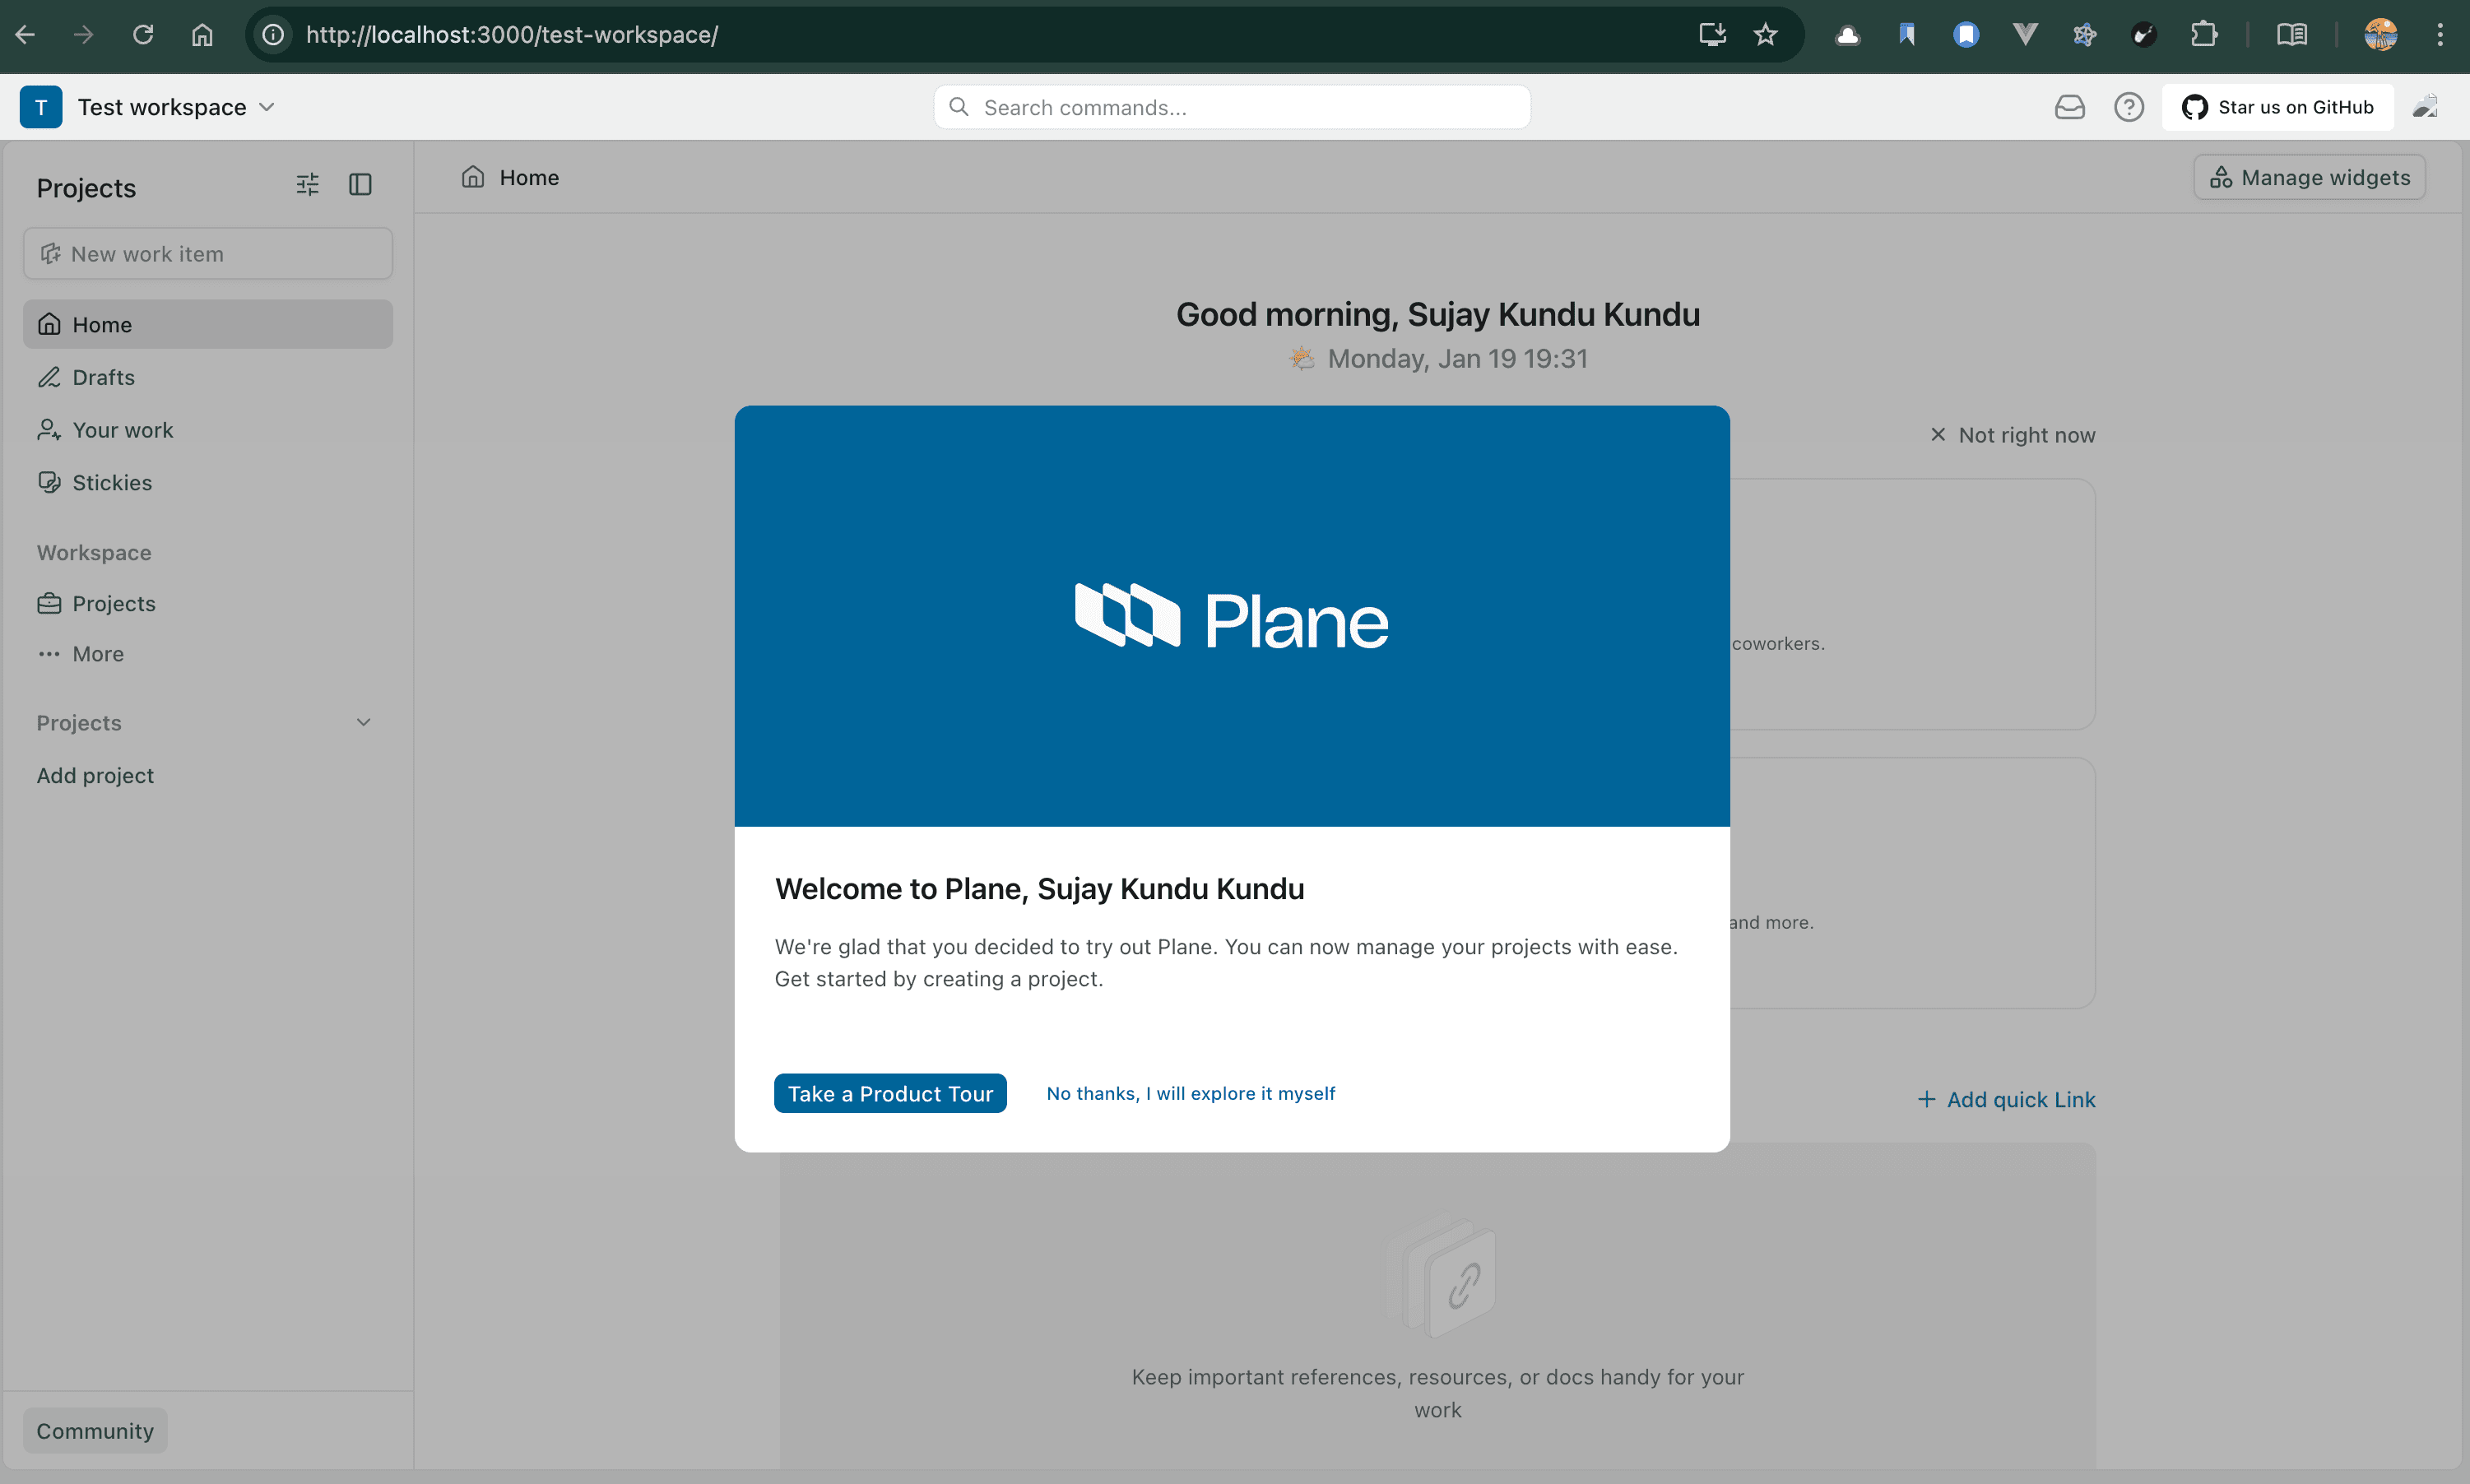Click the browser profile avatar
Viewport: 2470px width, 1484px height.
(x=2380, y=35)
